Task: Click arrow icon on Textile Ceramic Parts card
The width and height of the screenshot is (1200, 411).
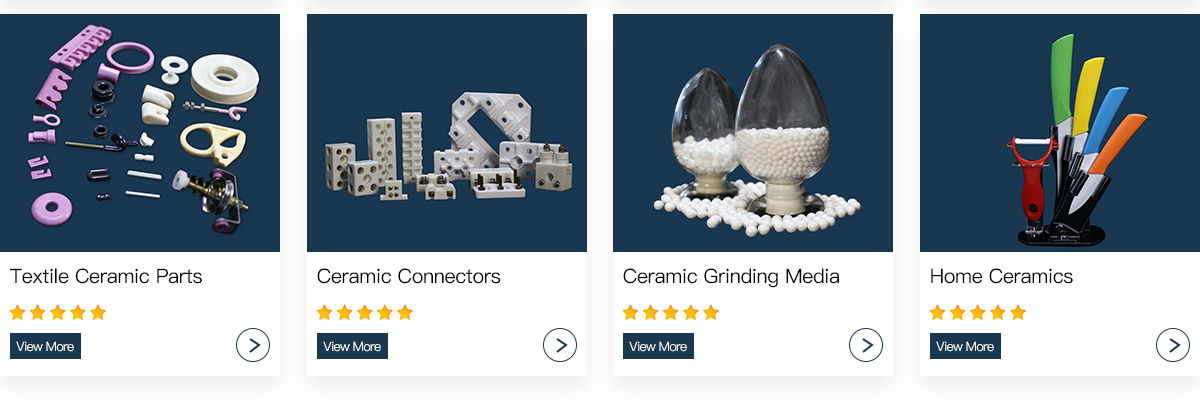Action: pos(253,345)
